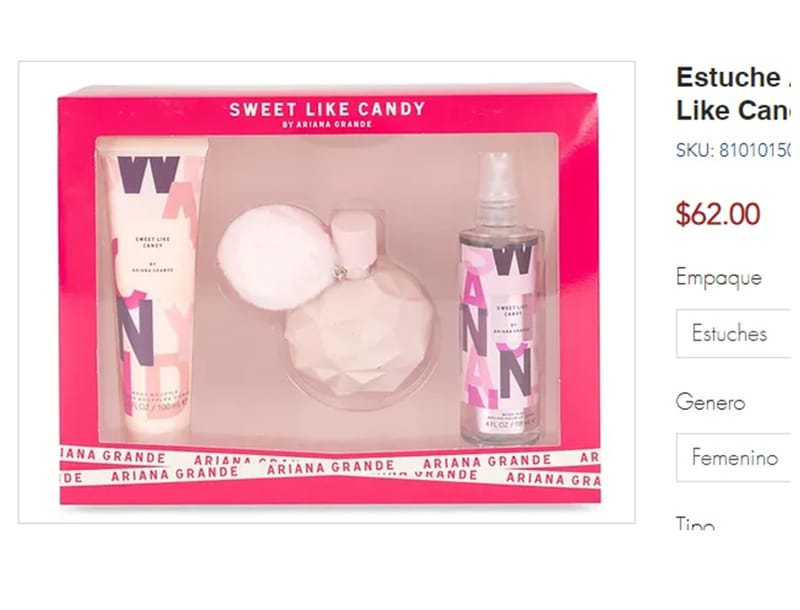The width and height of the screenshot is (800, 610).
Task: Click the Genero field label
Action: (x=710, y=402)
